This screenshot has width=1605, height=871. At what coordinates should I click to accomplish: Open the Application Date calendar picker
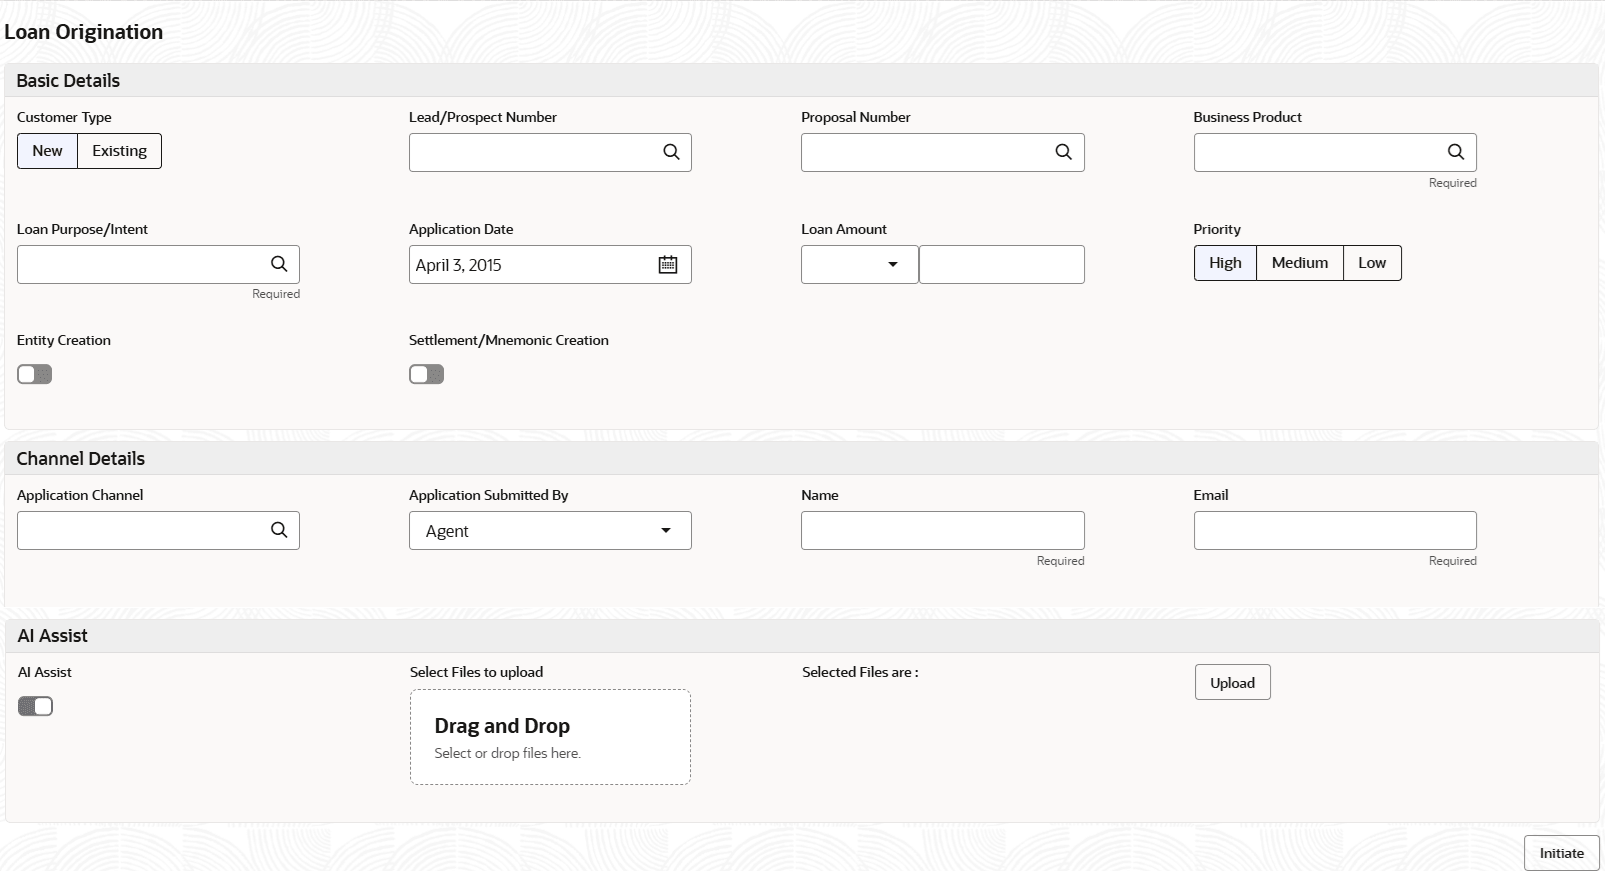click(x=668, y=265)
